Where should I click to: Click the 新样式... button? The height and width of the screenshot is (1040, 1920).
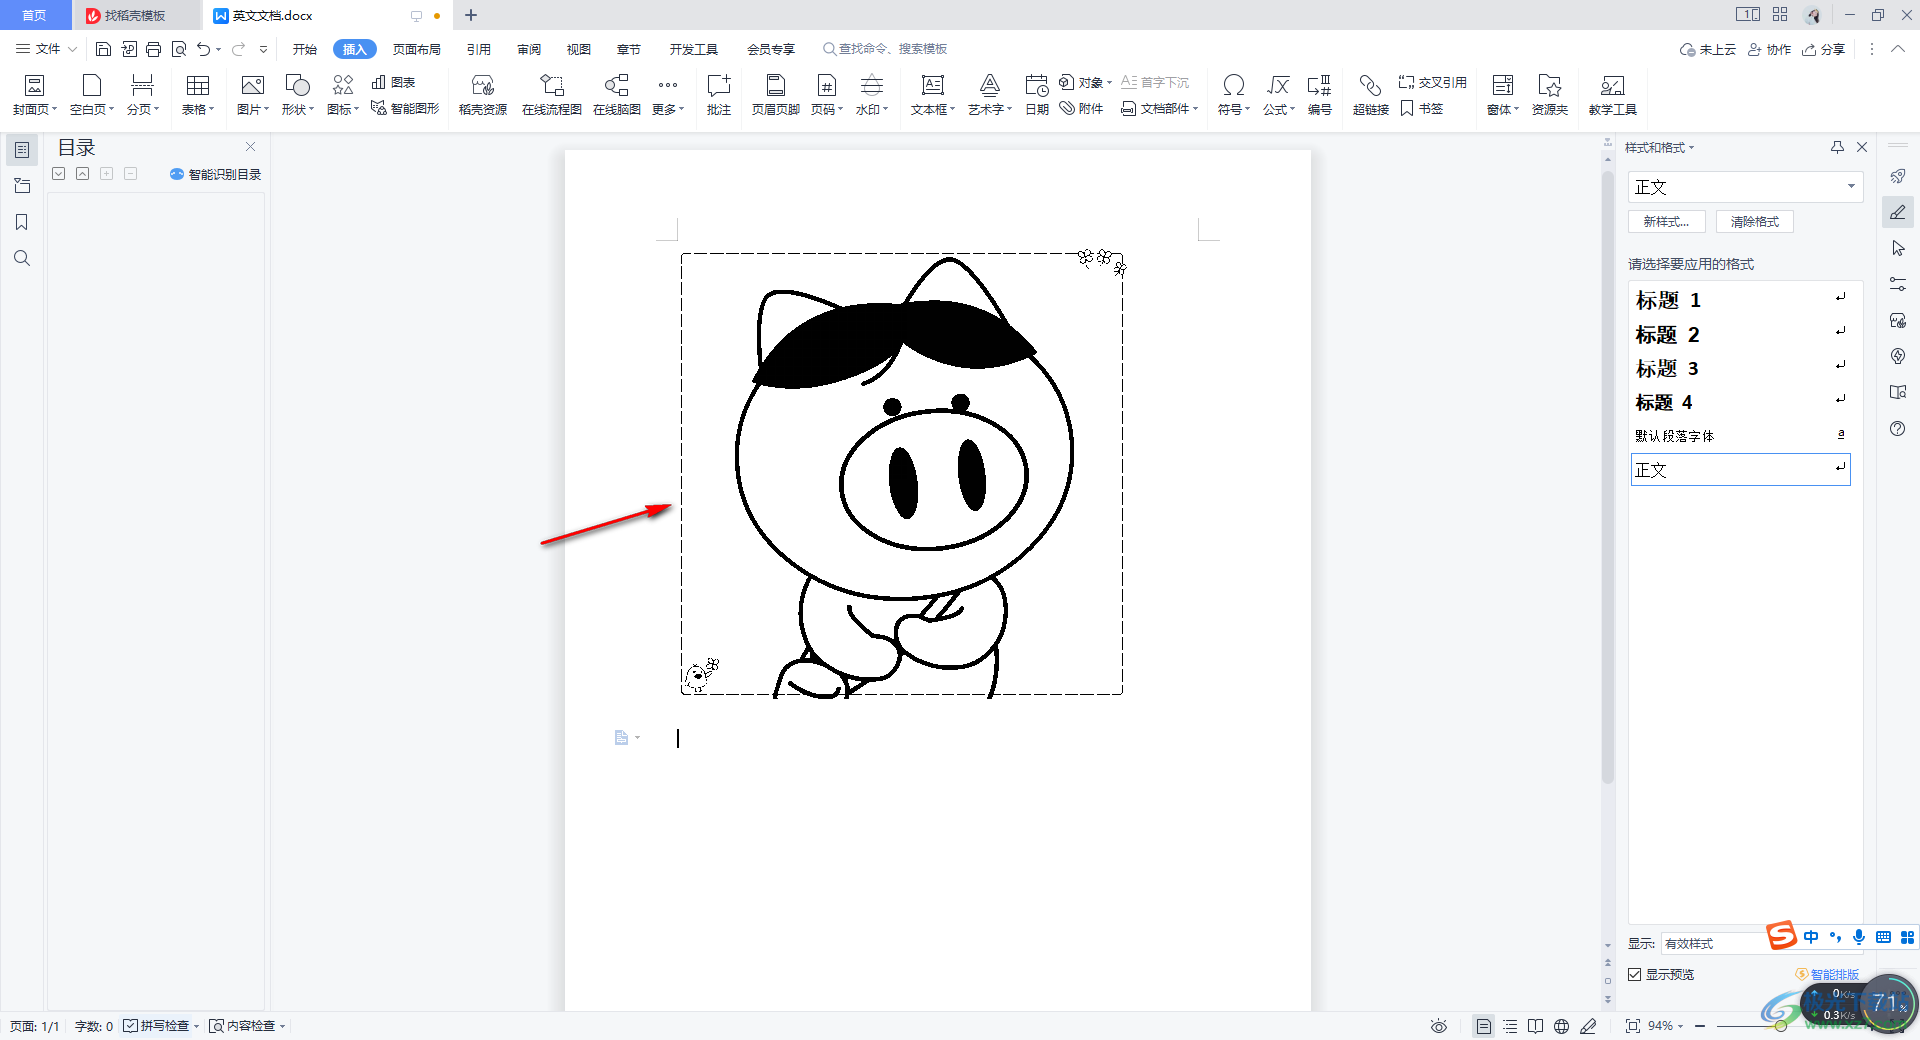[1666, 222]
